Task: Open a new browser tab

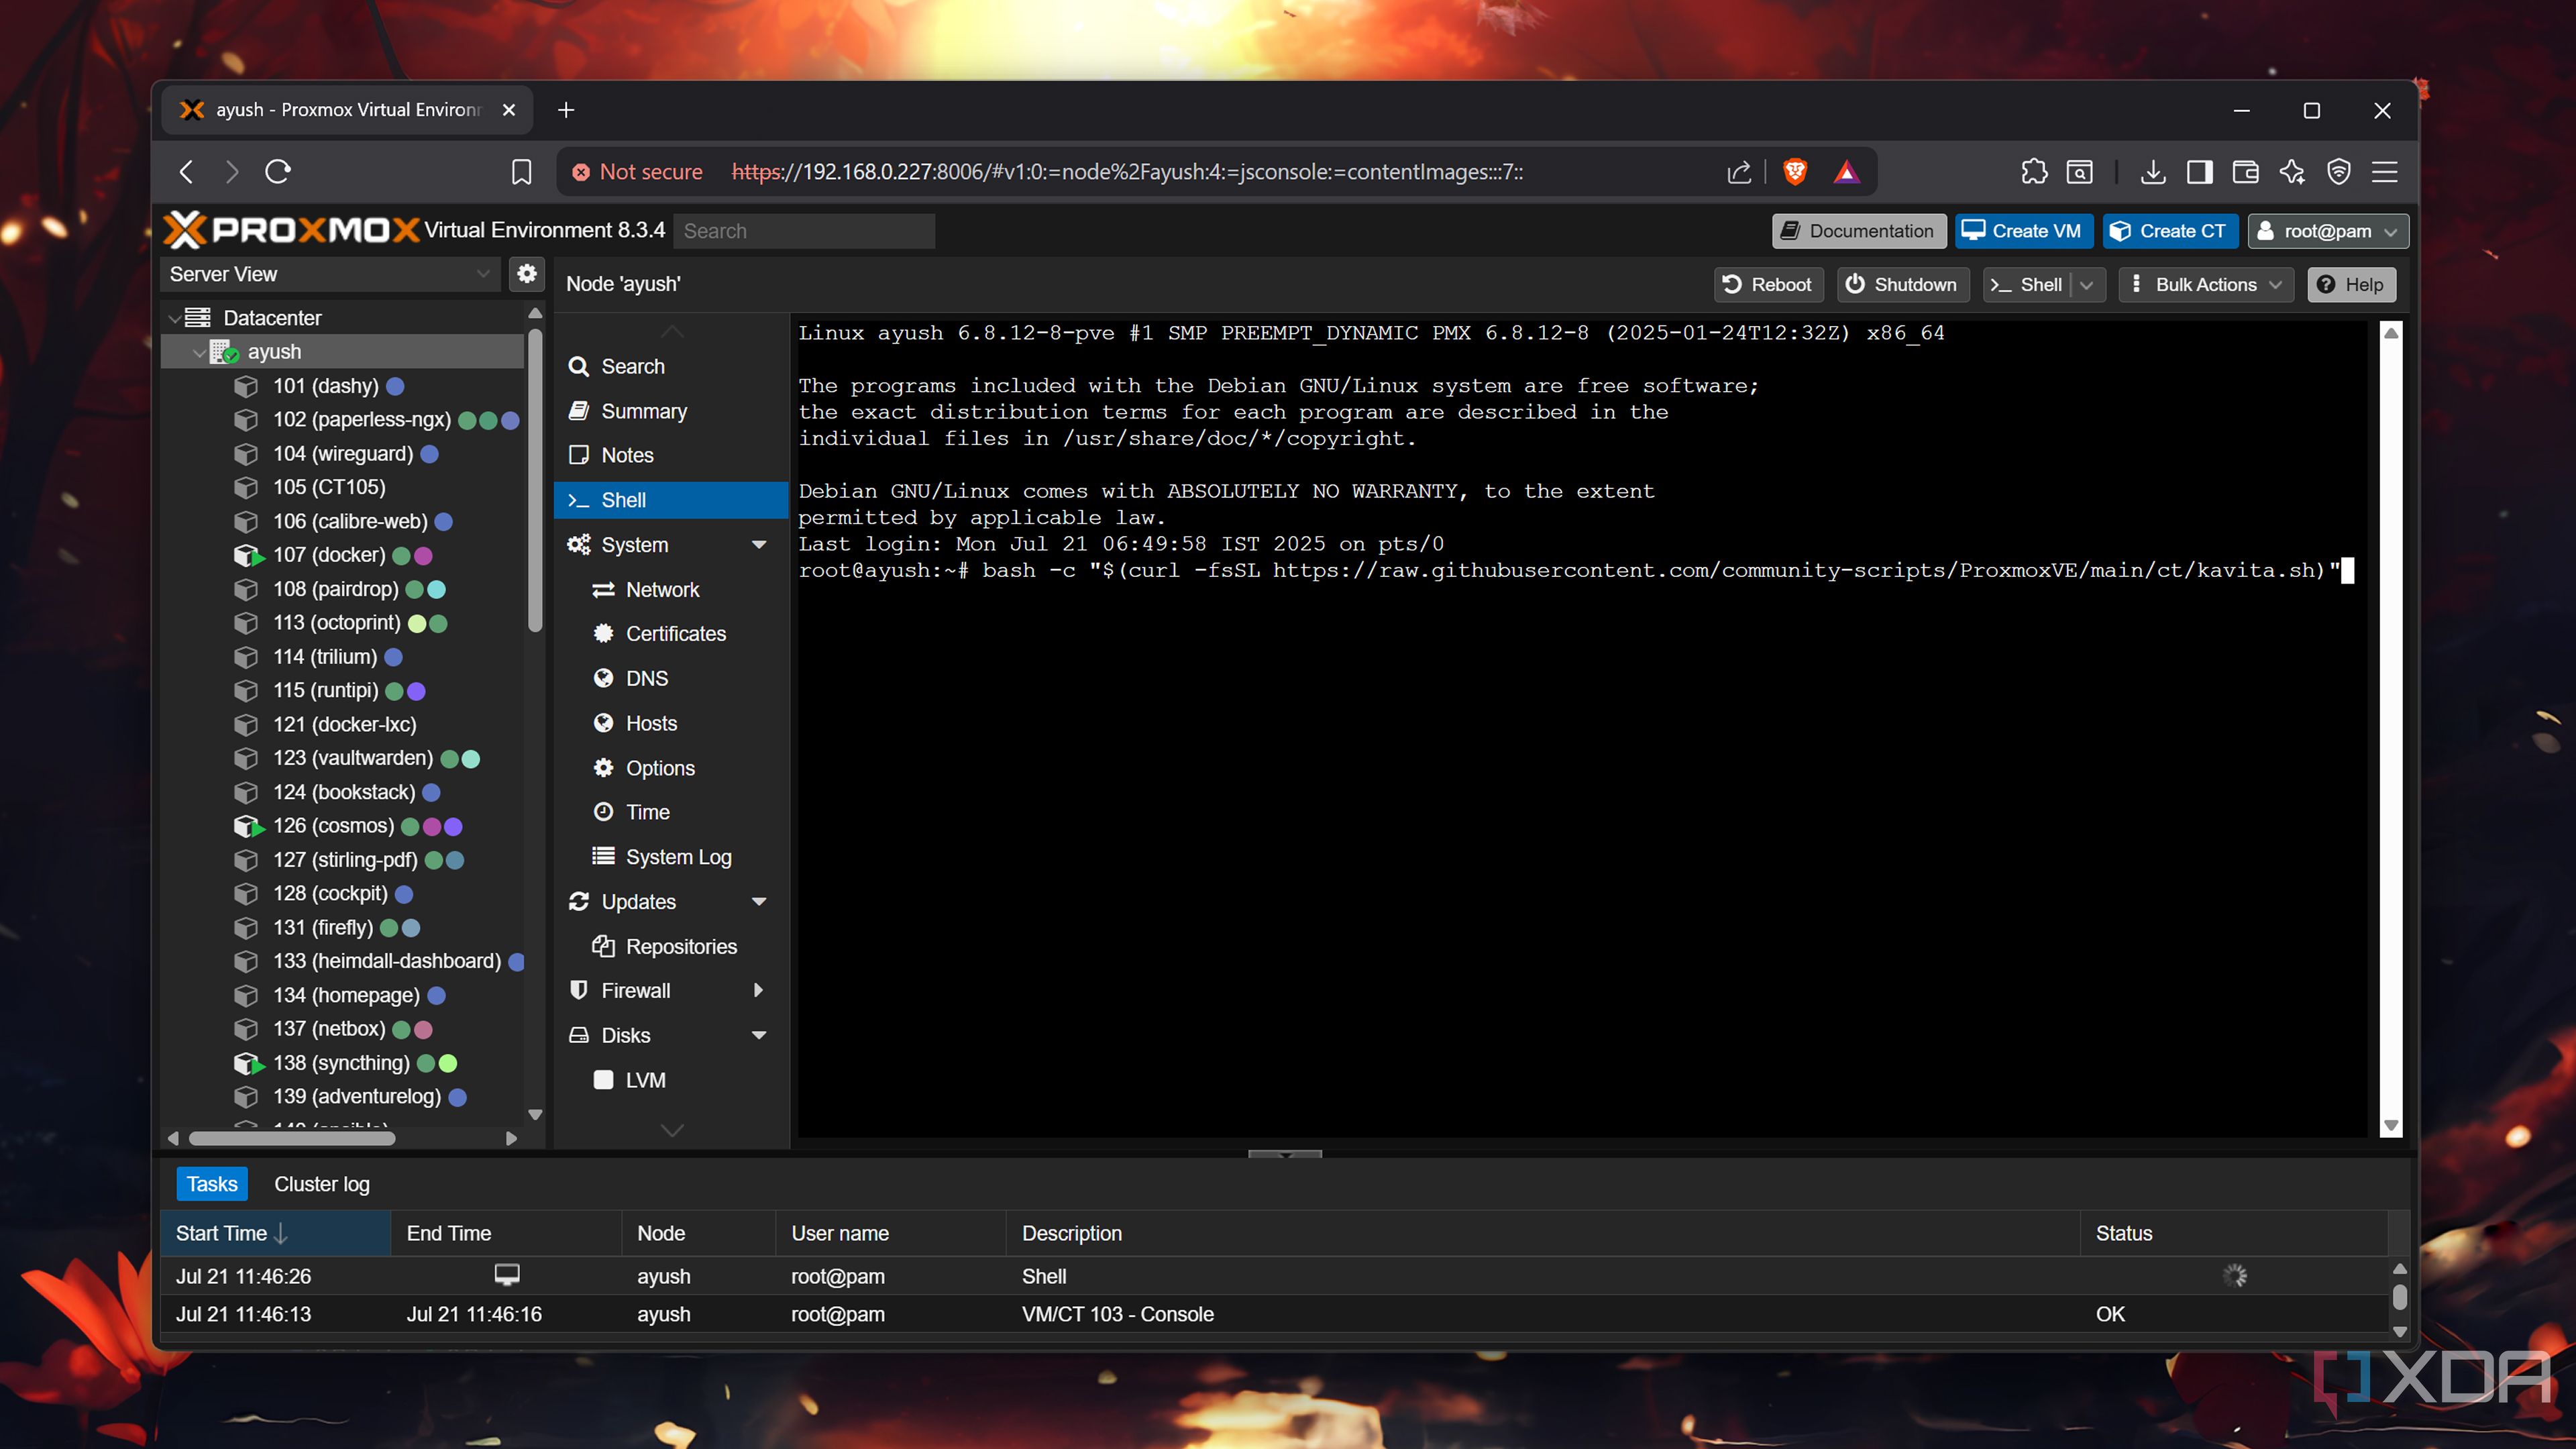Action: [x=566, y=110]
